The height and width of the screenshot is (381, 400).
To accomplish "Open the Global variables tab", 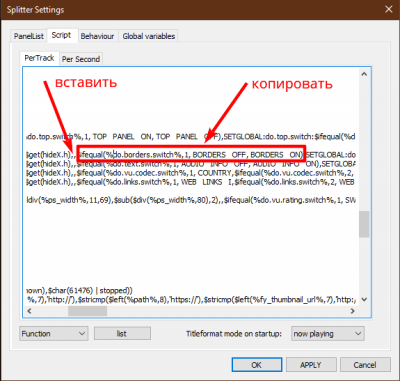I will [148, 36].
